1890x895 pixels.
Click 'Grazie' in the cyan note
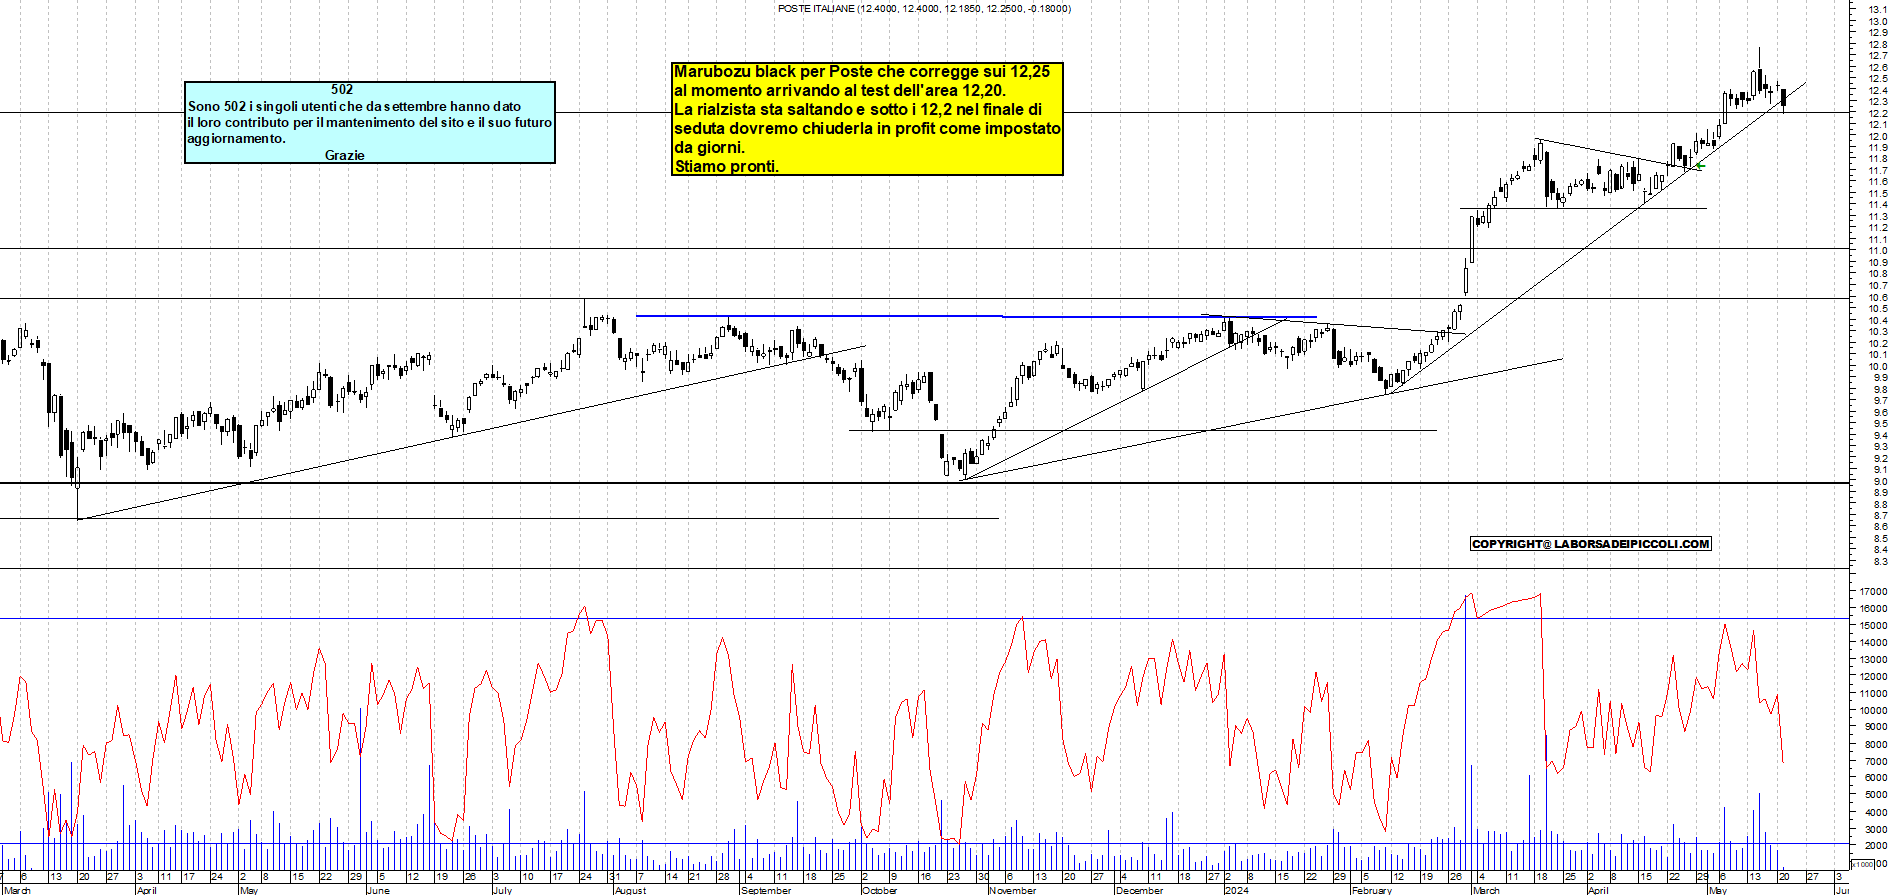tap(345, 155)
